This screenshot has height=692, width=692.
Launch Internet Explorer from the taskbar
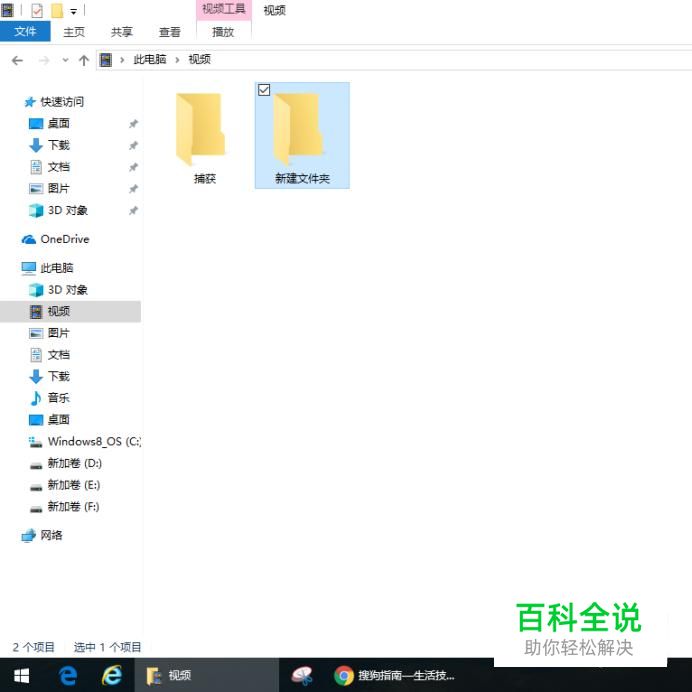pyautogui.click(x=112, y=675)
